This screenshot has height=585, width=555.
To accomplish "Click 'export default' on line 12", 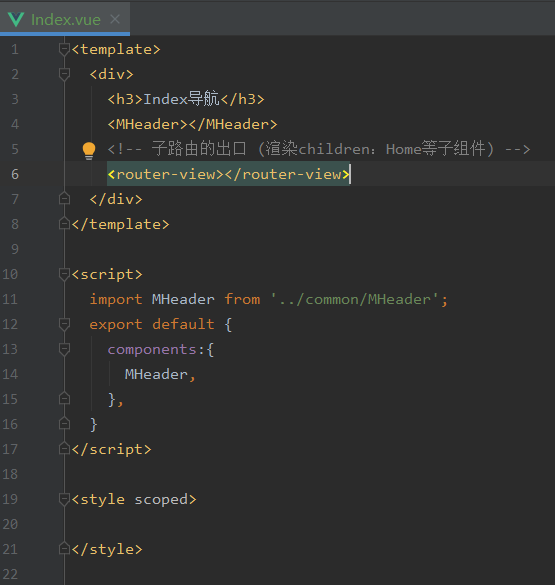I will (152, 324).
